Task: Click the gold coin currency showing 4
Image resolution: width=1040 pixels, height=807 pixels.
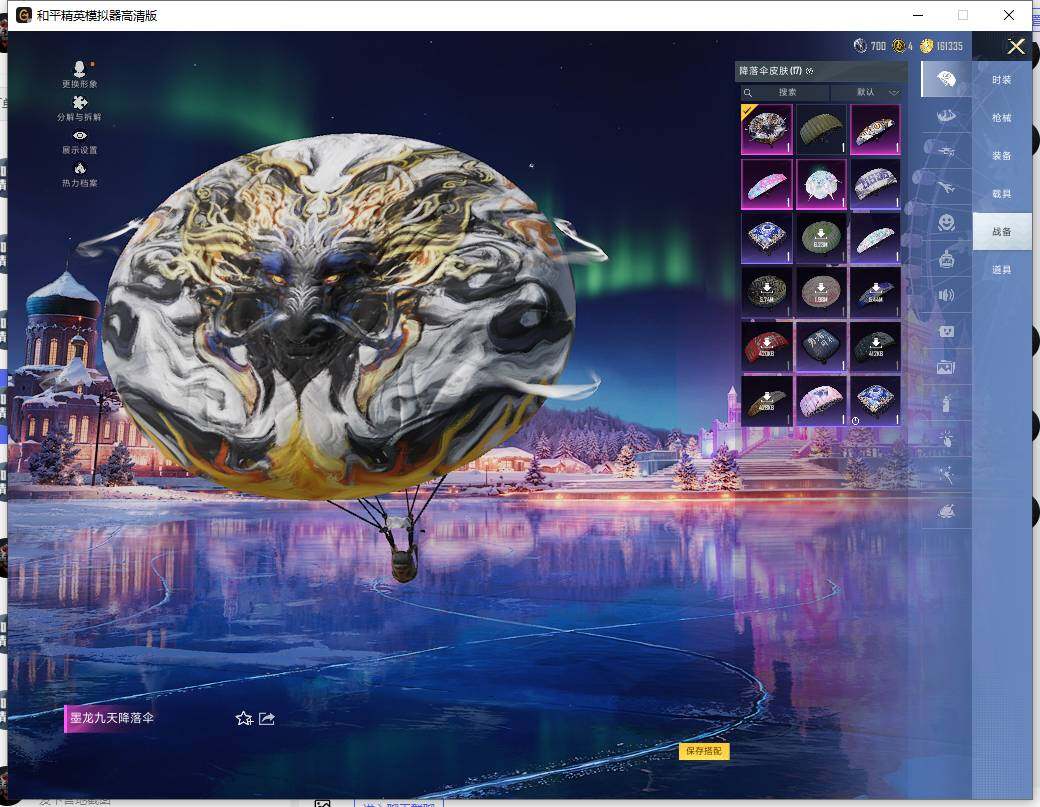Action: pos(899,45)
